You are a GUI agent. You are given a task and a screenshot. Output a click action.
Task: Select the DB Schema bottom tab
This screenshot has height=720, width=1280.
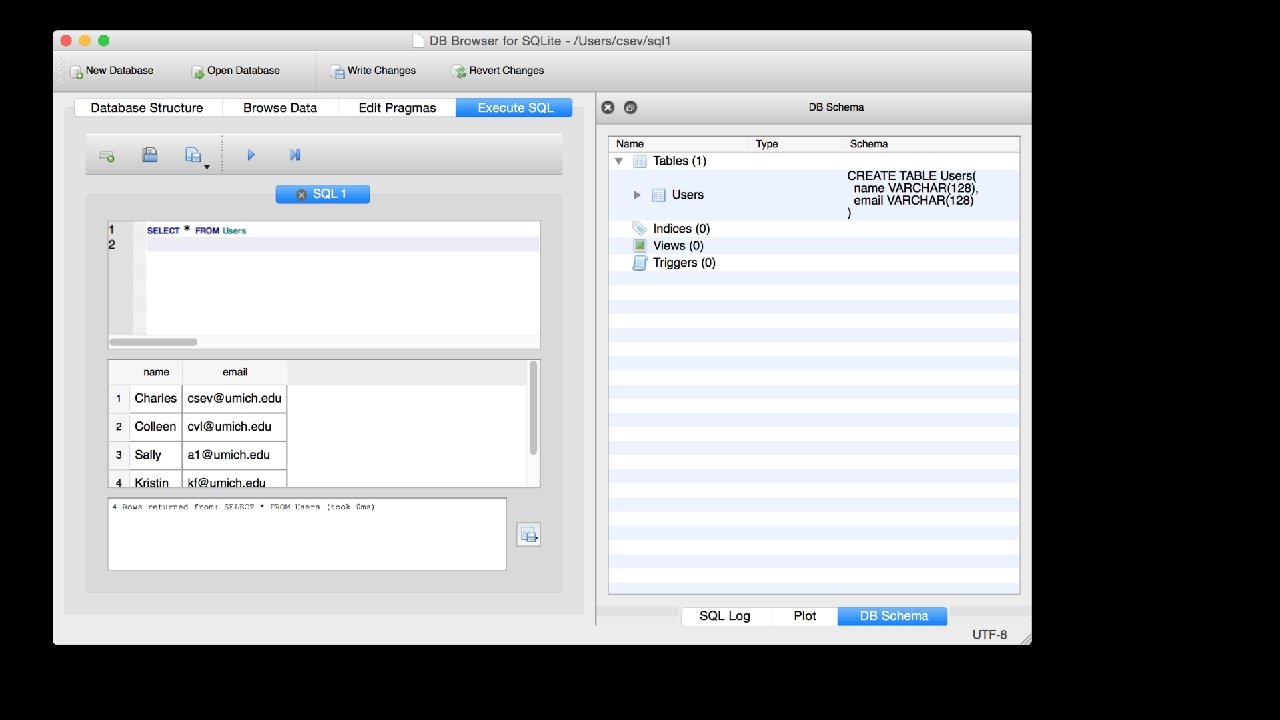pyautogui.click(x=893, y=616)
